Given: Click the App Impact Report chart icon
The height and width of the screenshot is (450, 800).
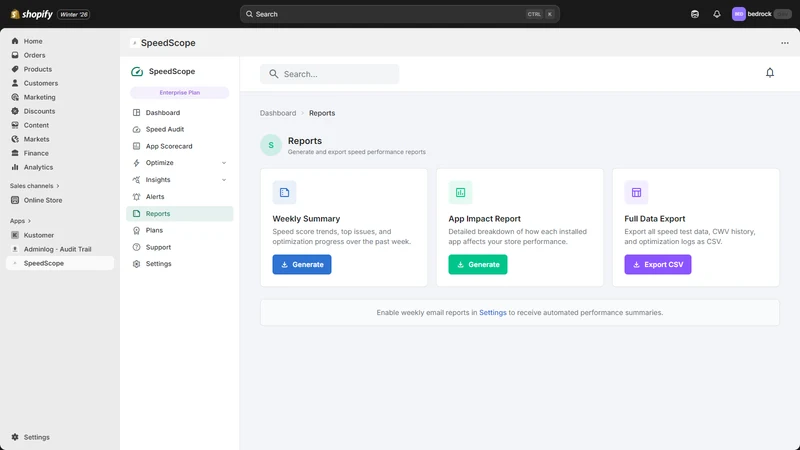Looking at the screenshot, I should tap(460, 192).
